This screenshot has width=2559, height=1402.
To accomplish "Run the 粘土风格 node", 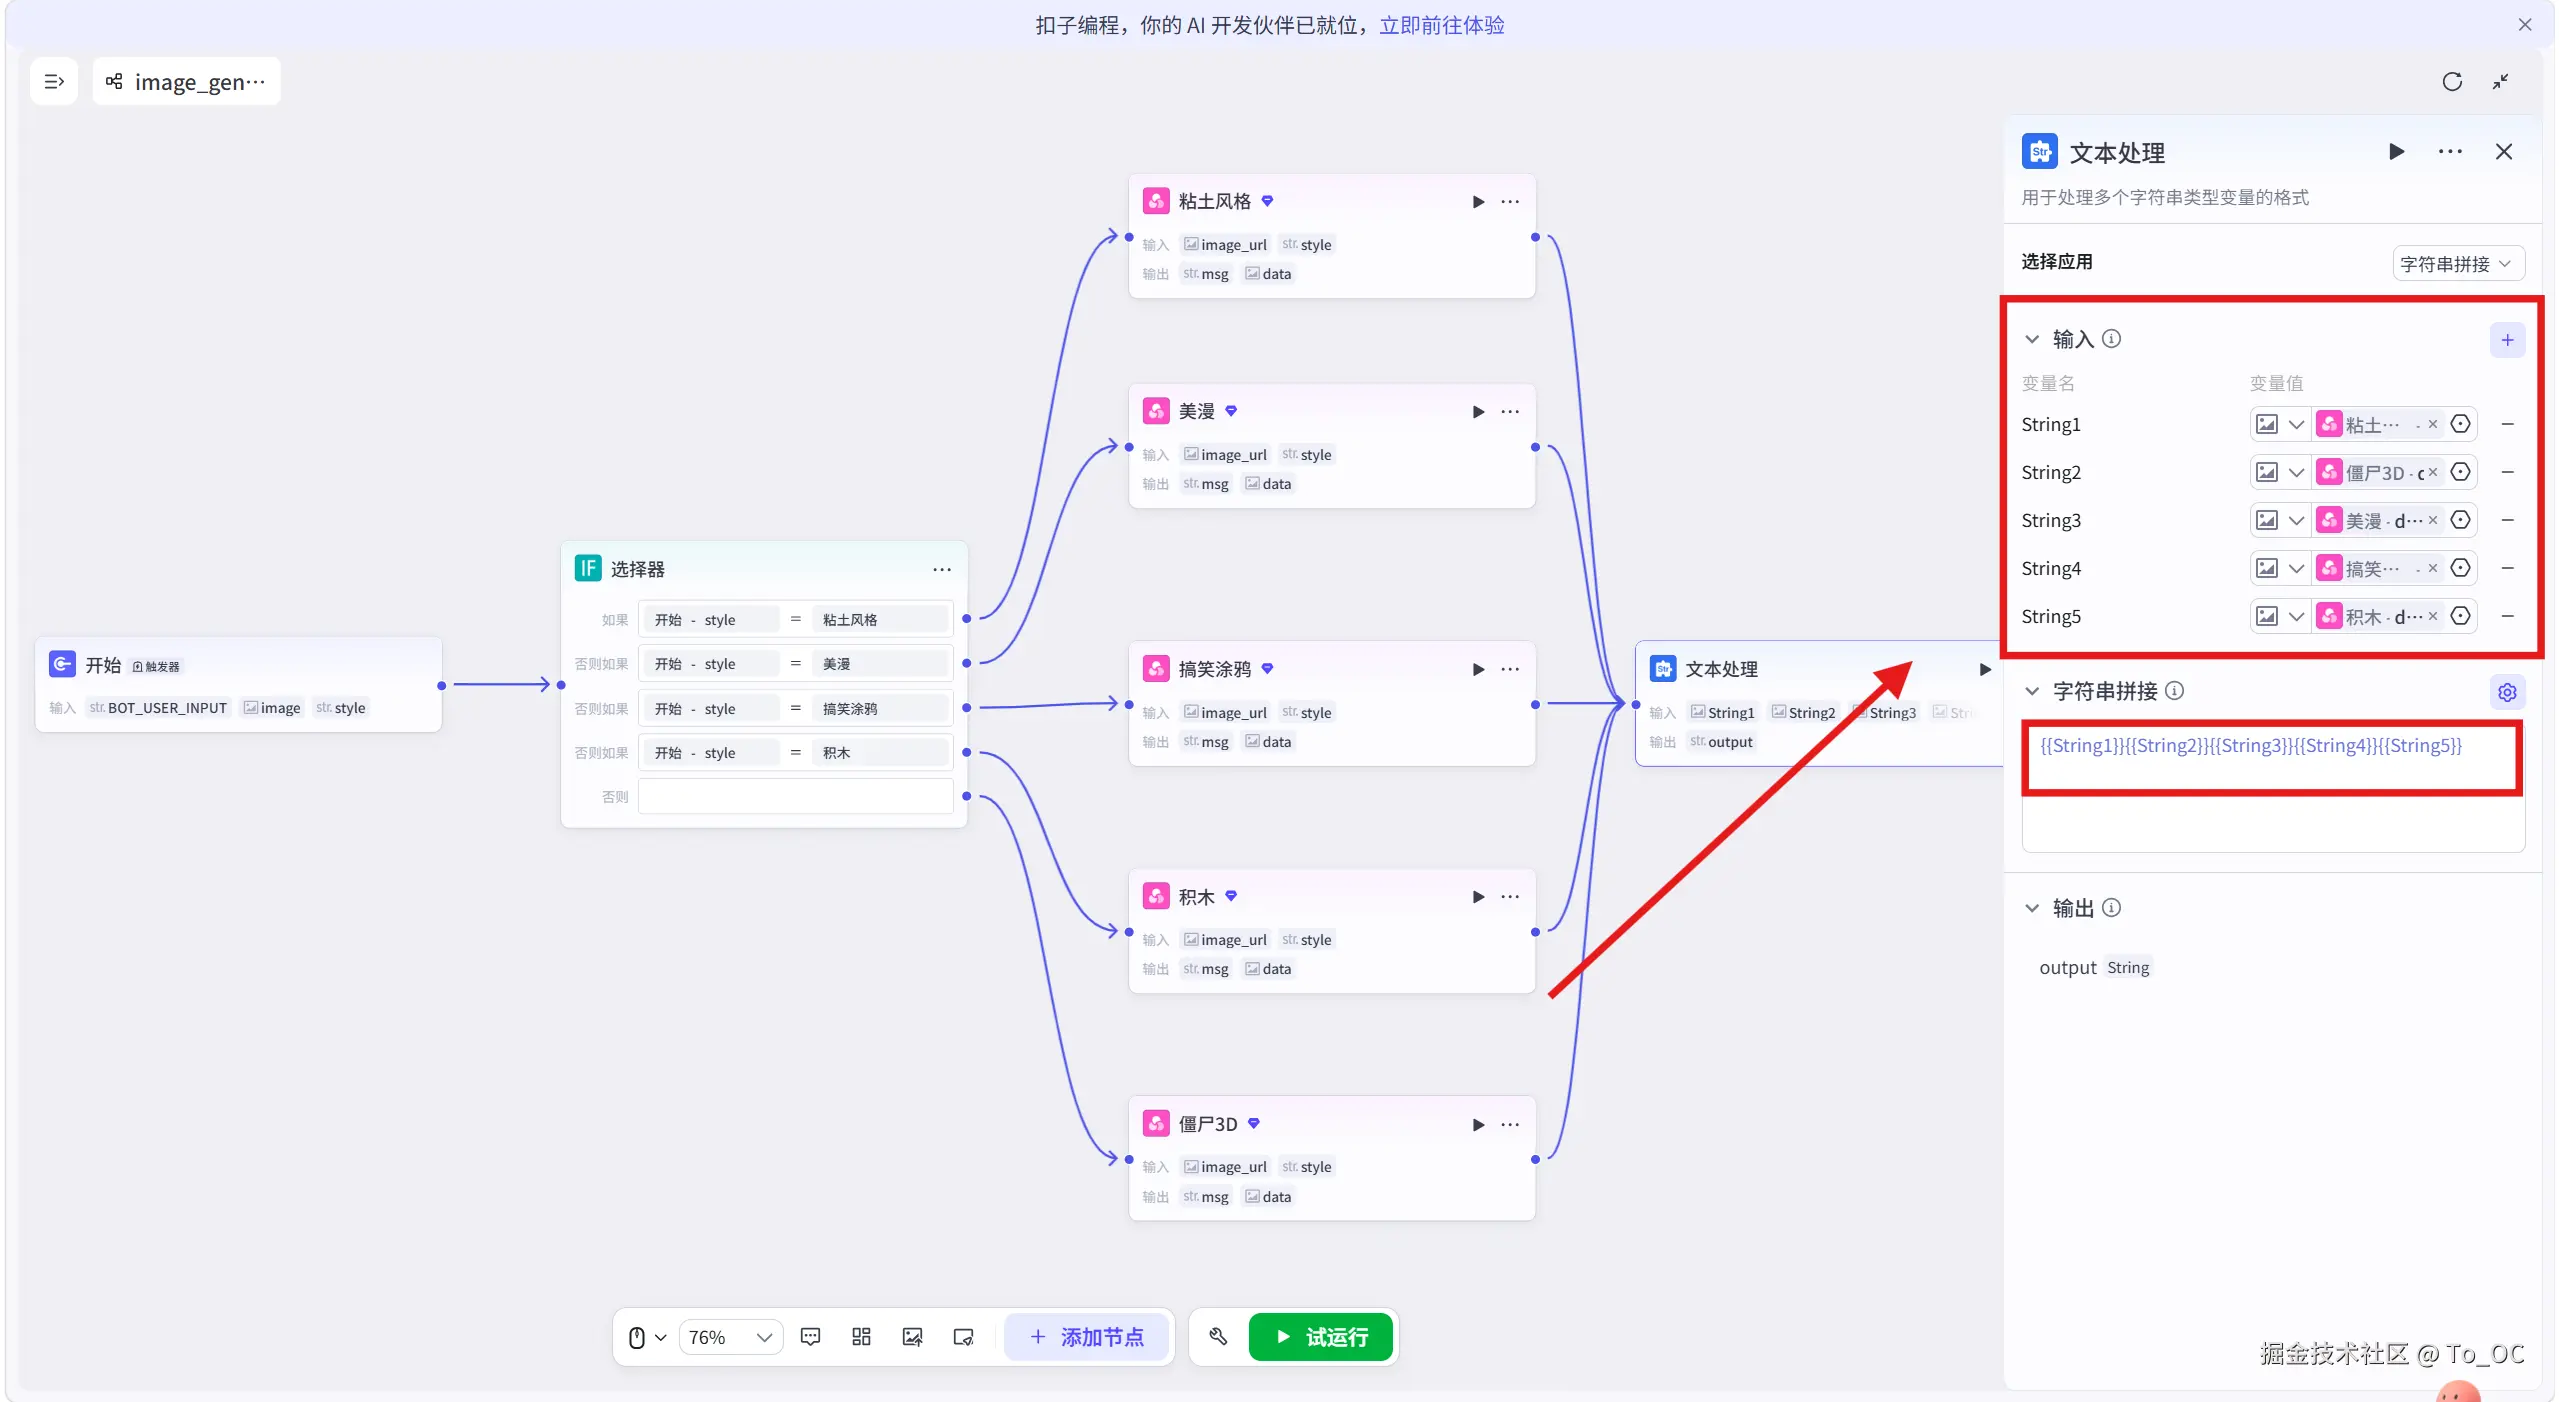I will coord(1478,201).
